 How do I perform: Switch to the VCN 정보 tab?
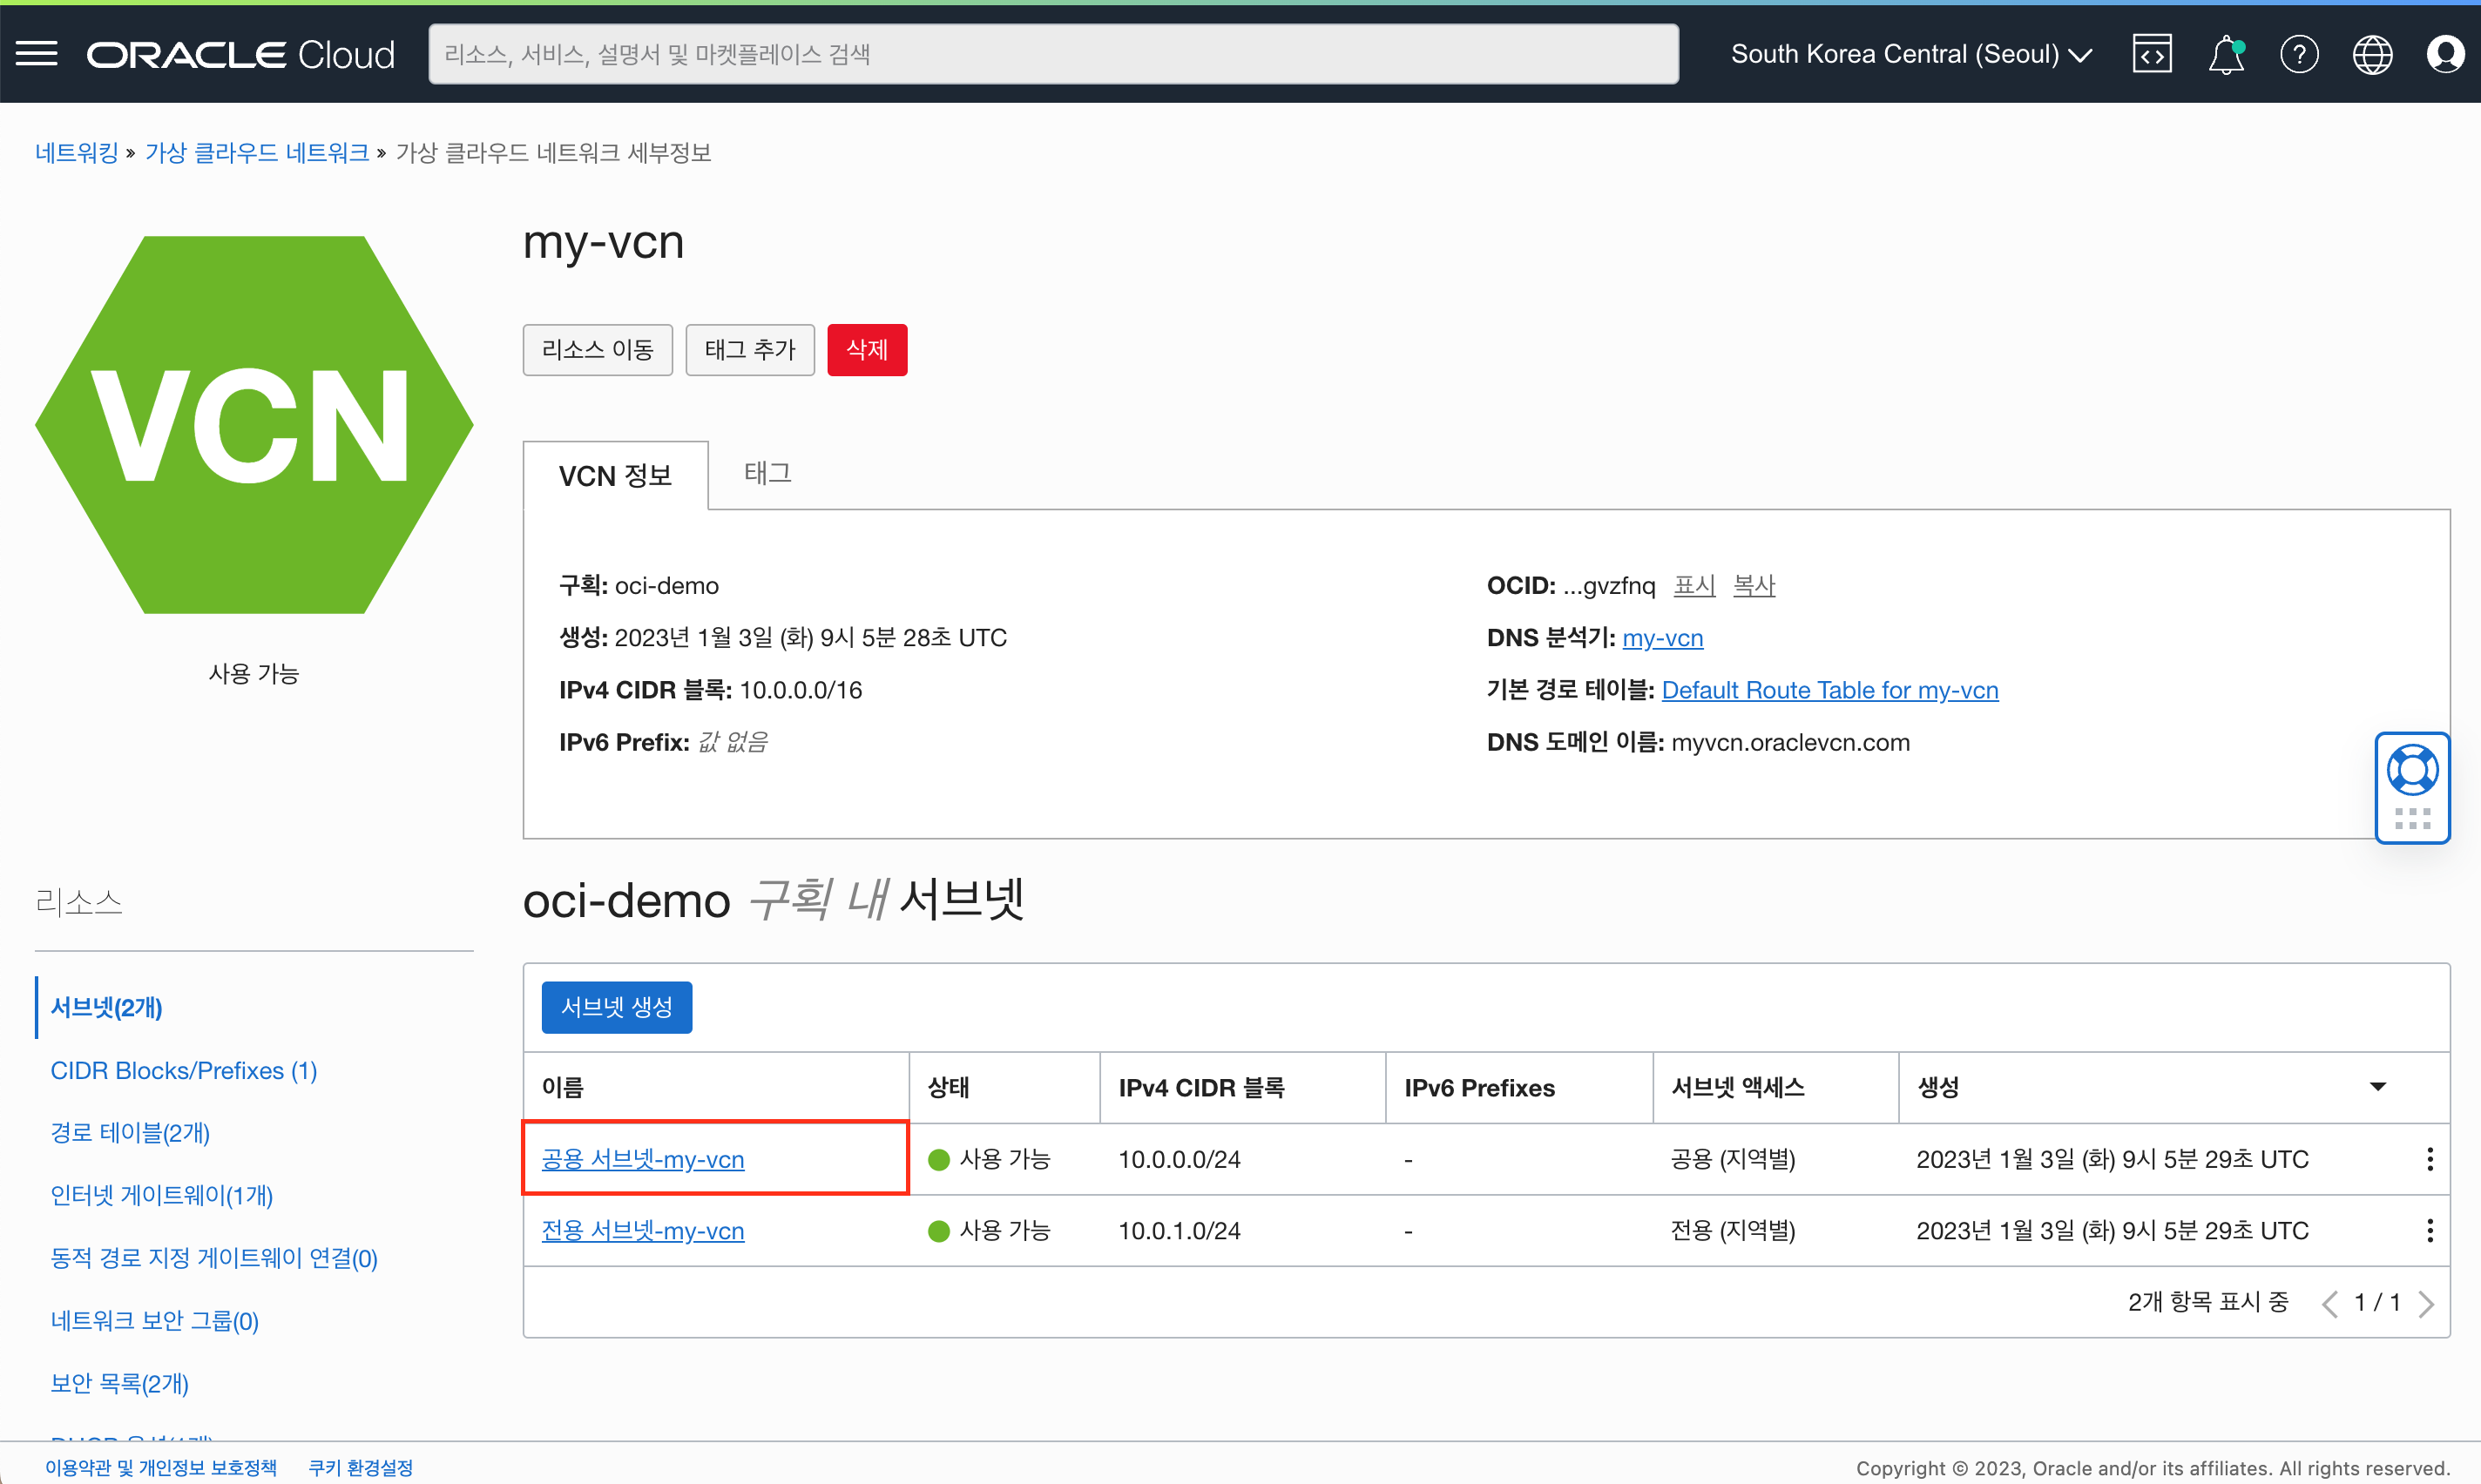(x=615, y=476)
